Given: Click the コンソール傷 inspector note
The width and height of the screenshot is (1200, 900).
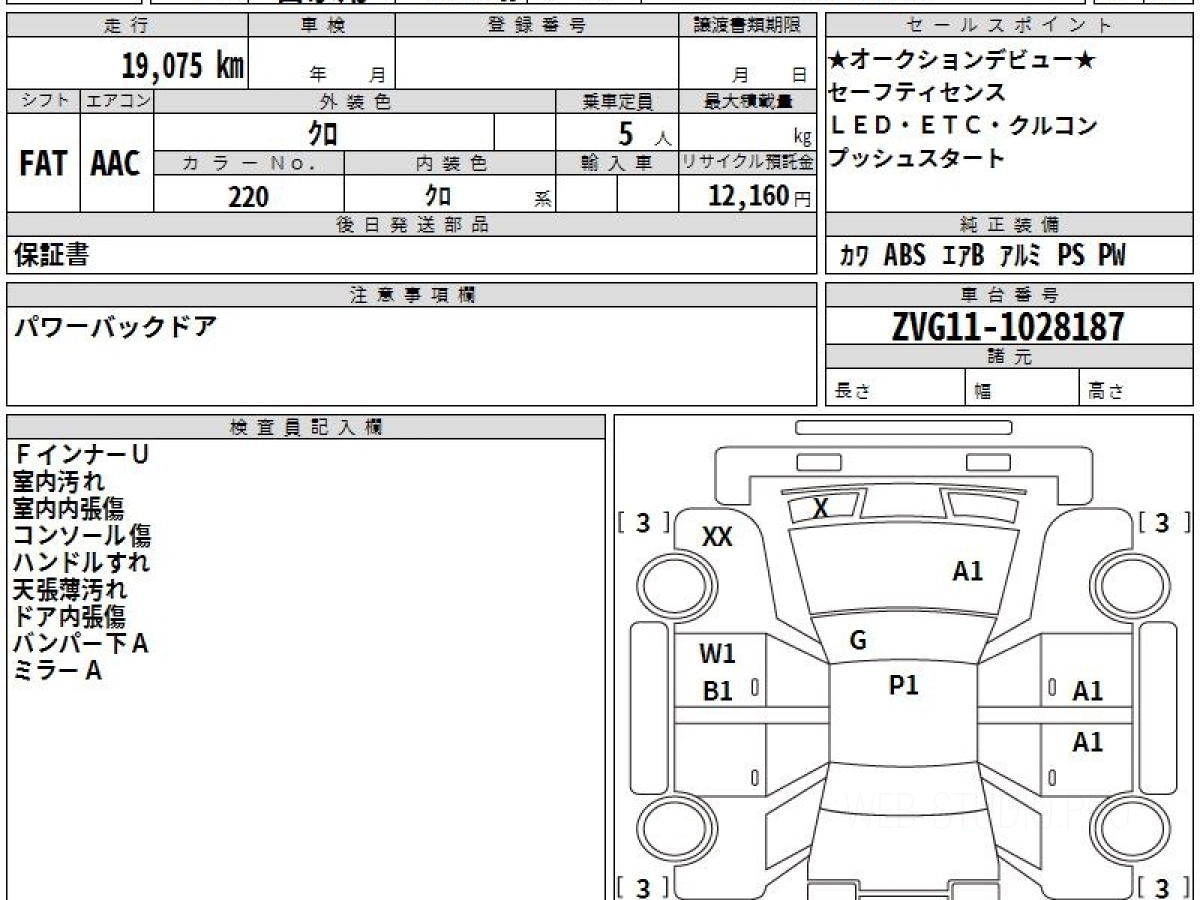Looking at the screenshot, I should (82, 536).
